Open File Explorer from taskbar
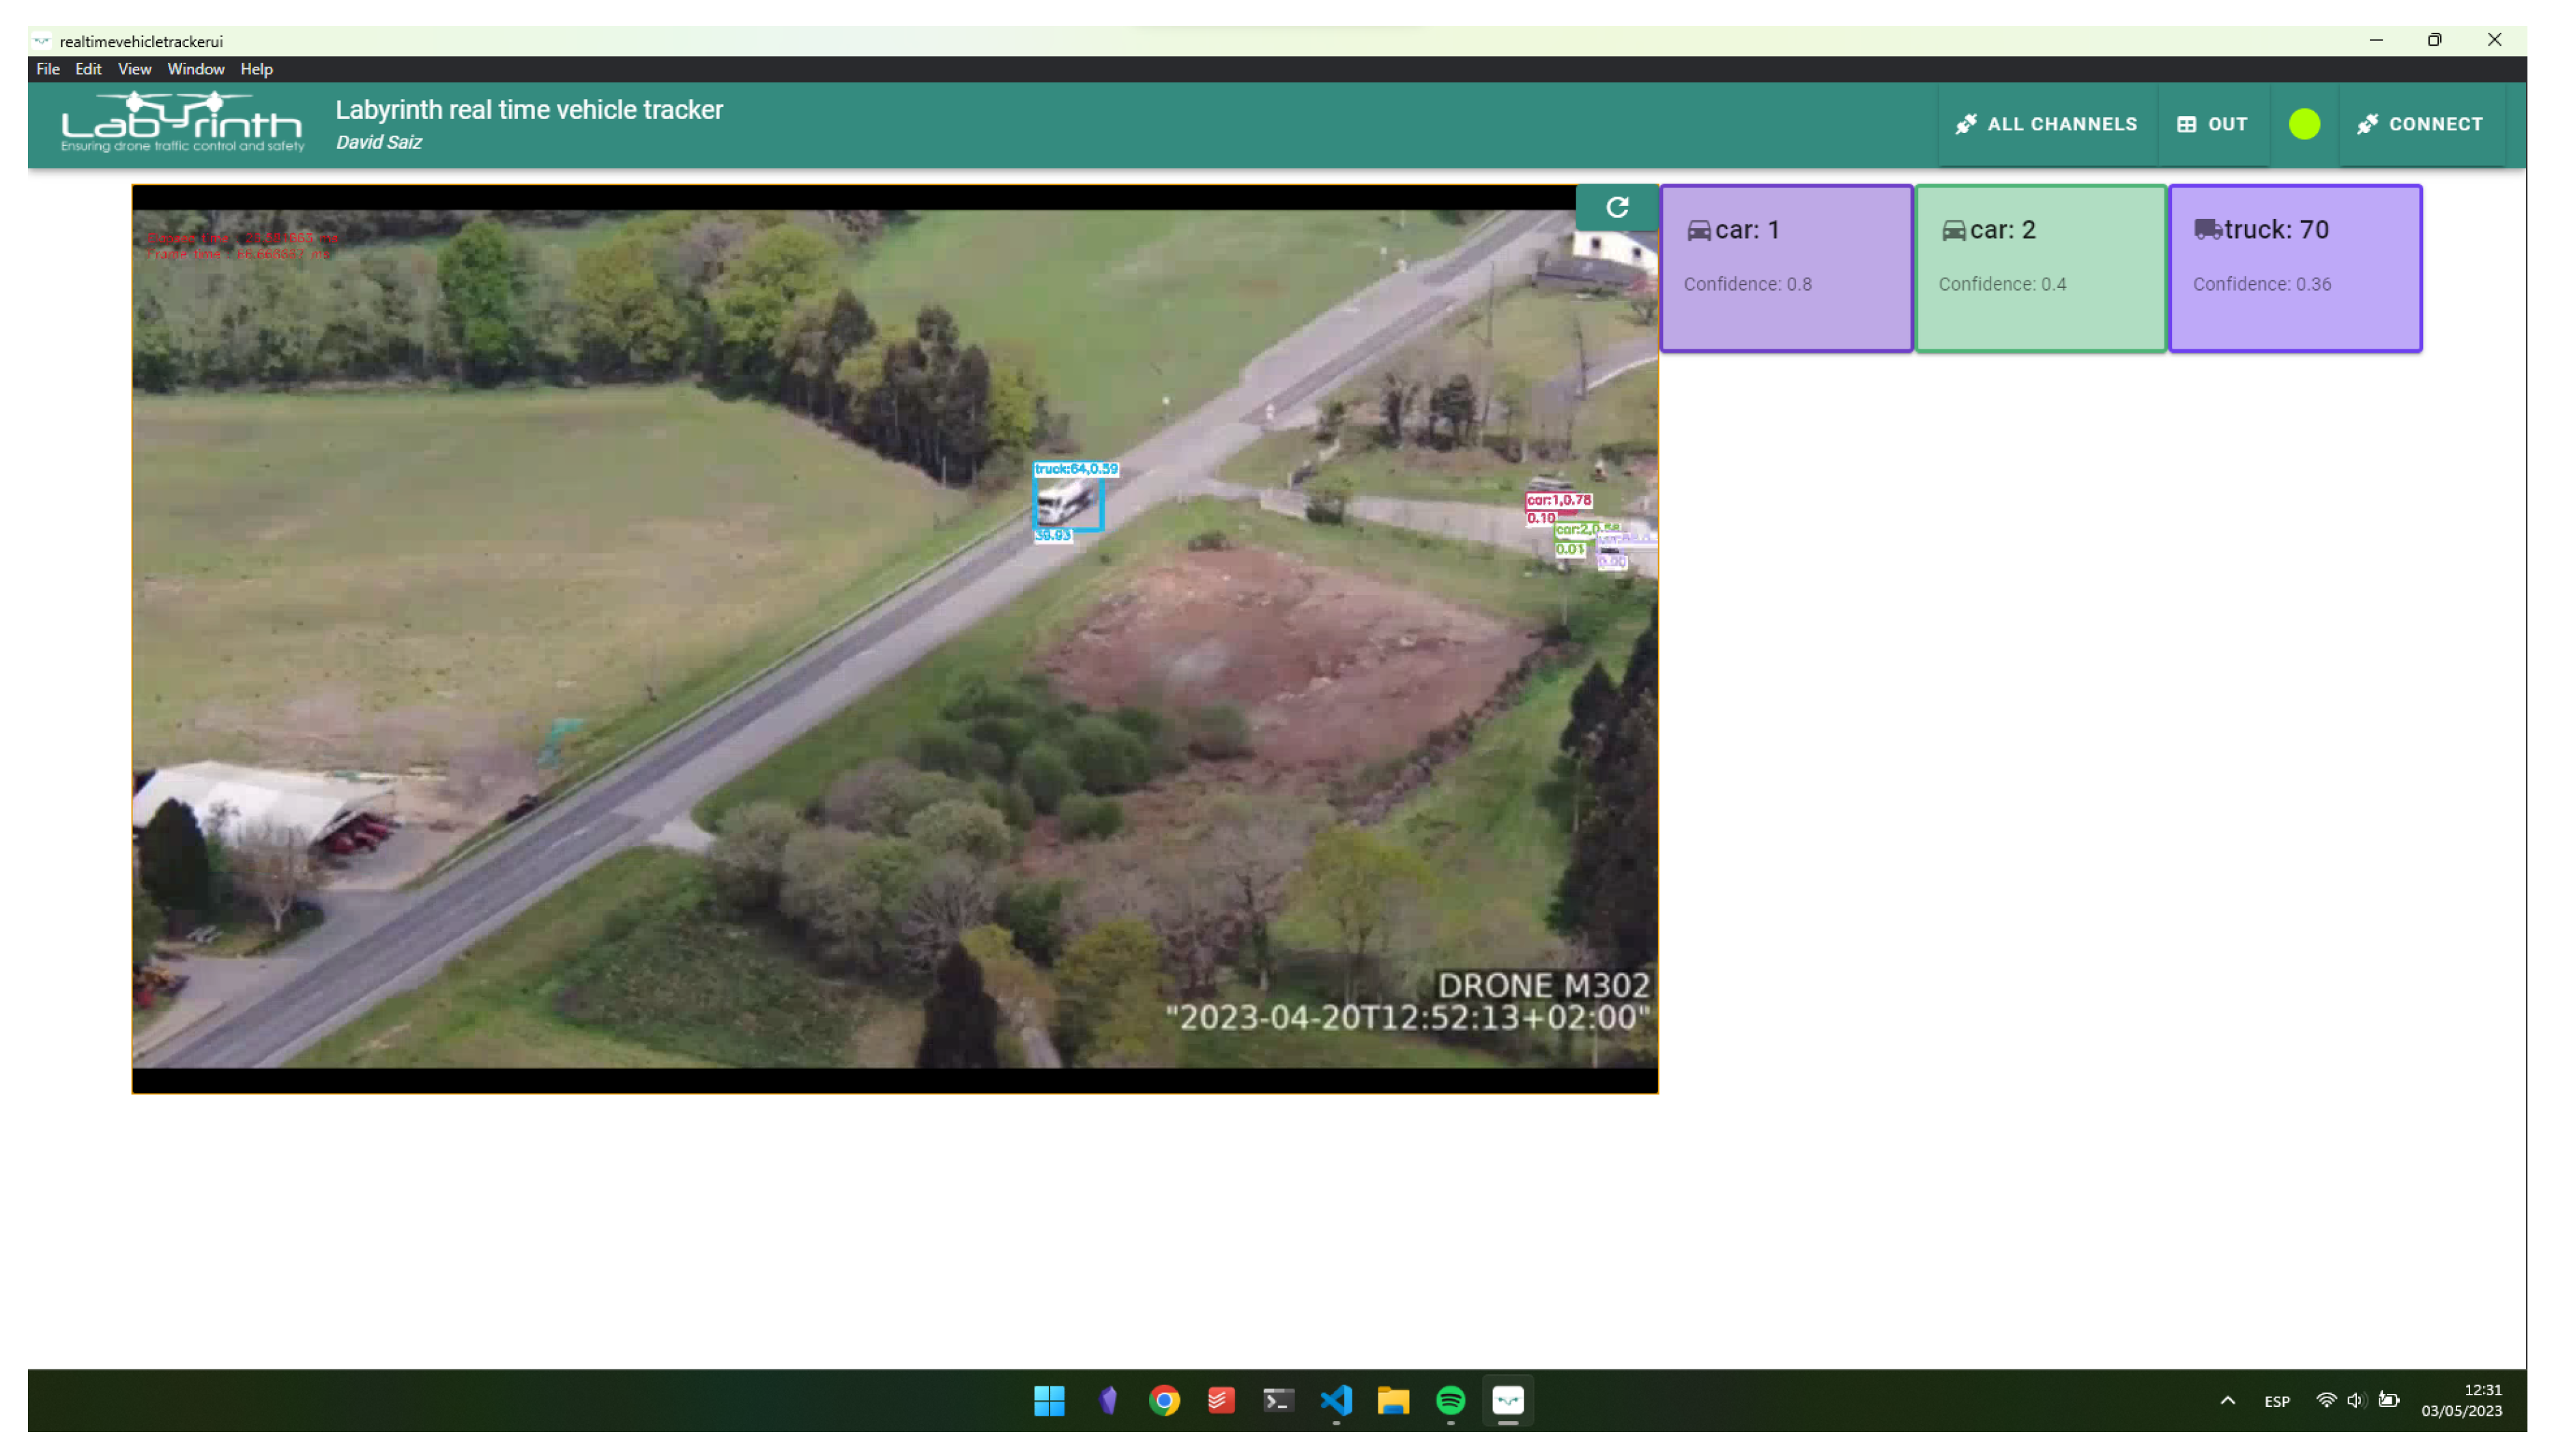The image size is (2552, 1456). (1393, 1400)
